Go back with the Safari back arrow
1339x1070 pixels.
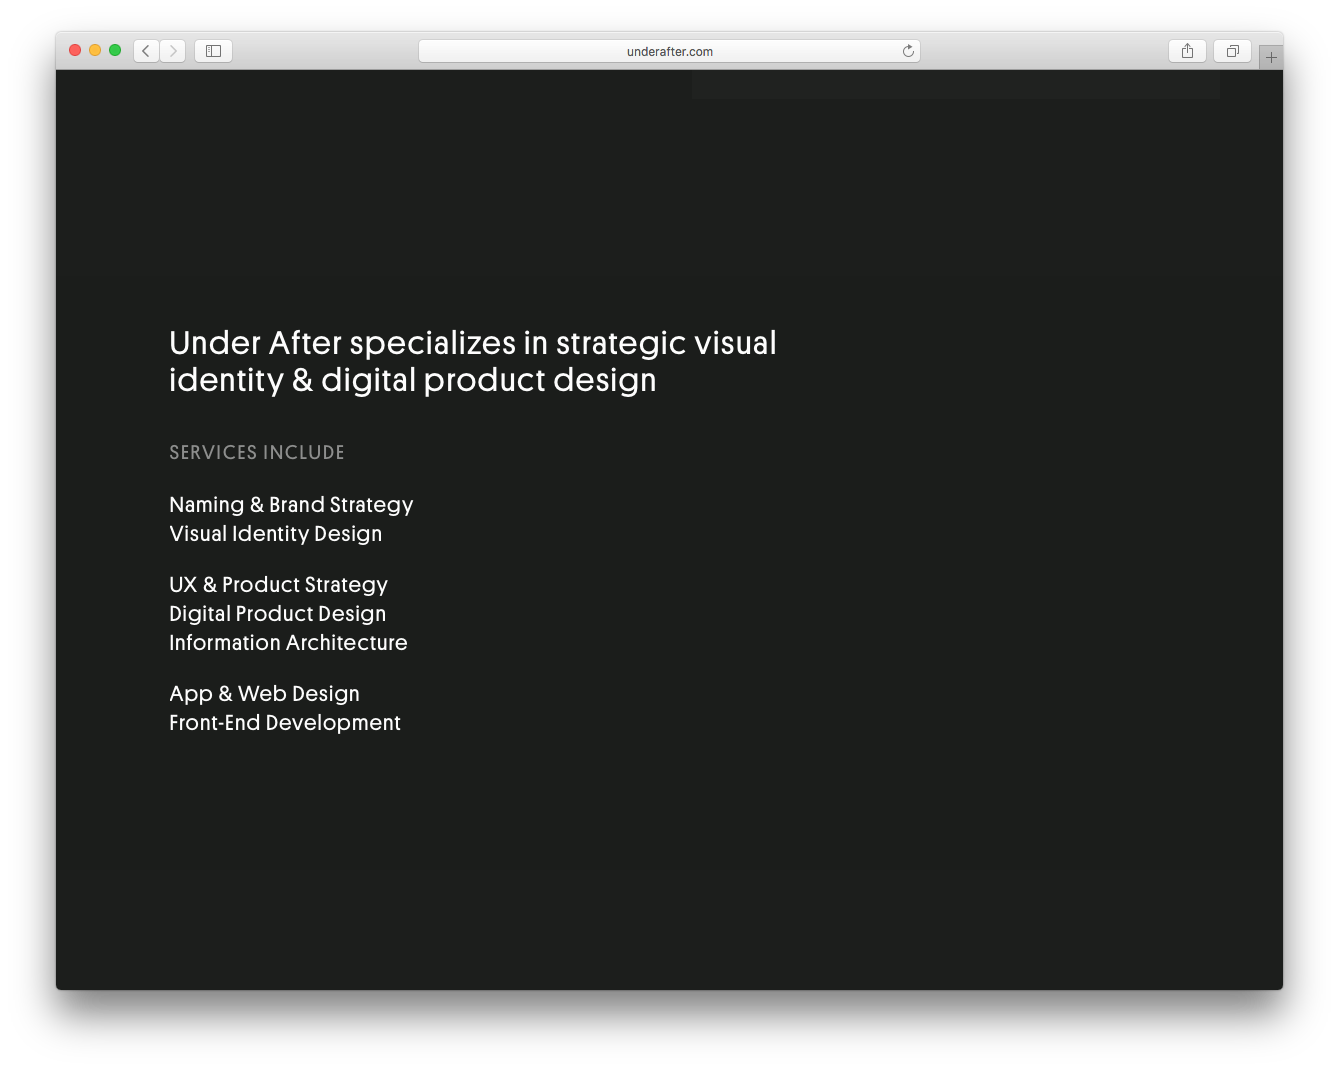pyautogui.click(x=146, y=51)
